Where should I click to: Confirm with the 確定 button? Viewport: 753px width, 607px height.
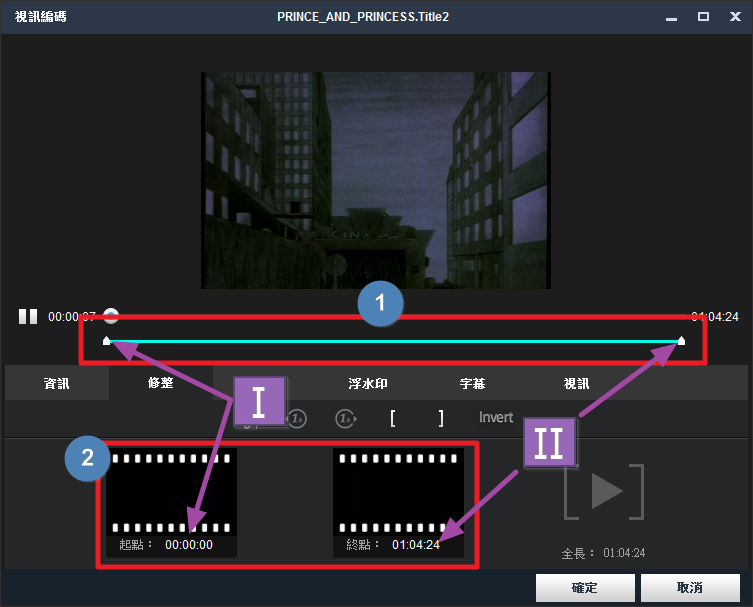pos(585,587)
